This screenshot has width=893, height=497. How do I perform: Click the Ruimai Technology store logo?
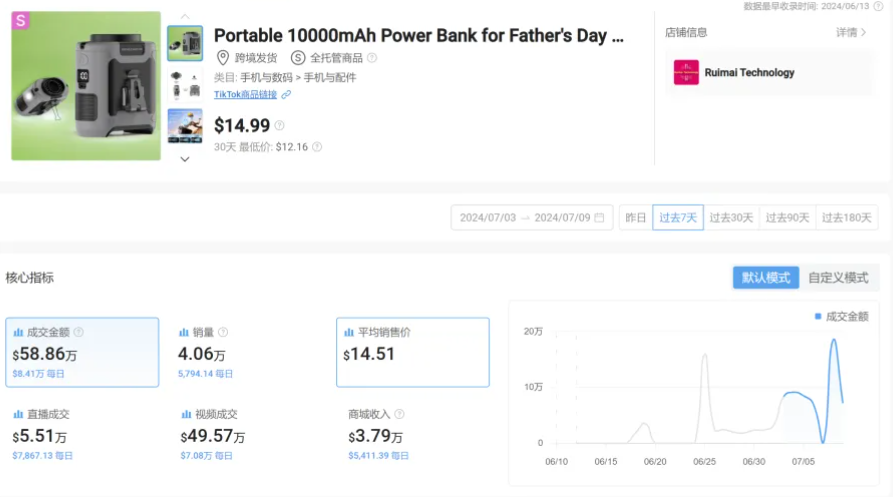pyautogui.click(x=686, y=73)
